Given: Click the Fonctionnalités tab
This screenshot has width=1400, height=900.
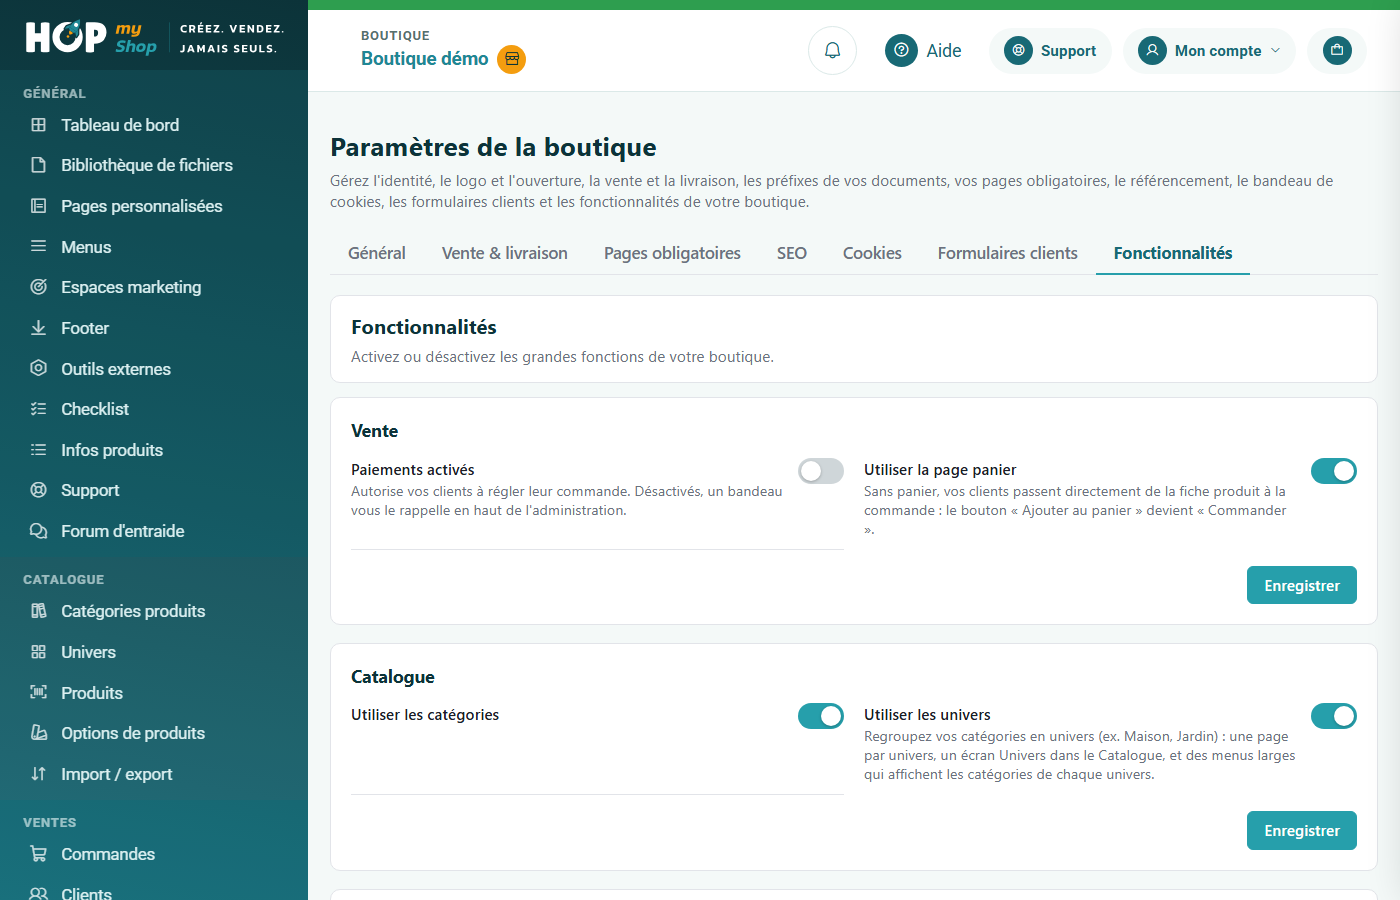Looking at the screenshot, I should pyautogui.click(x=1173, y=253).
